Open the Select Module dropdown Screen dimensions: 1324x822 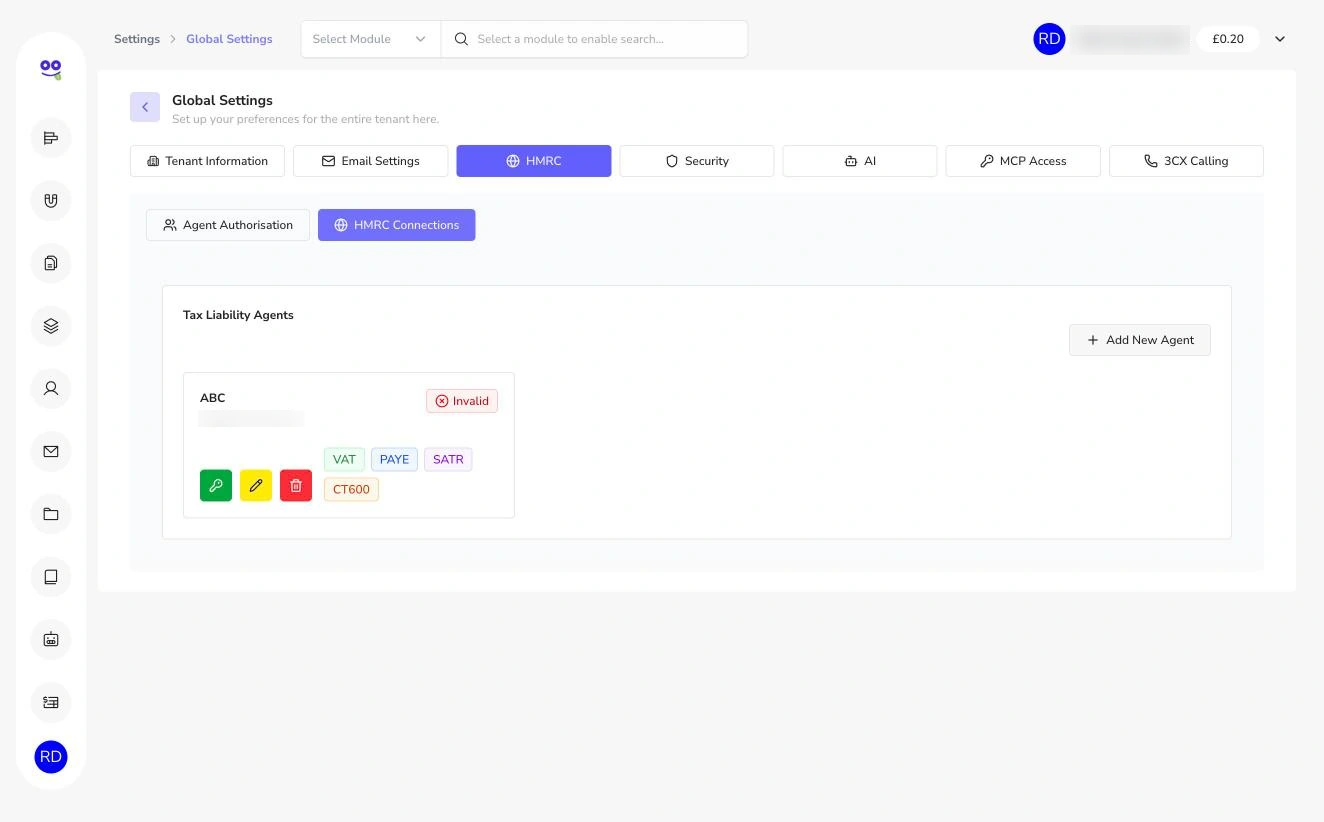(370, 39)
